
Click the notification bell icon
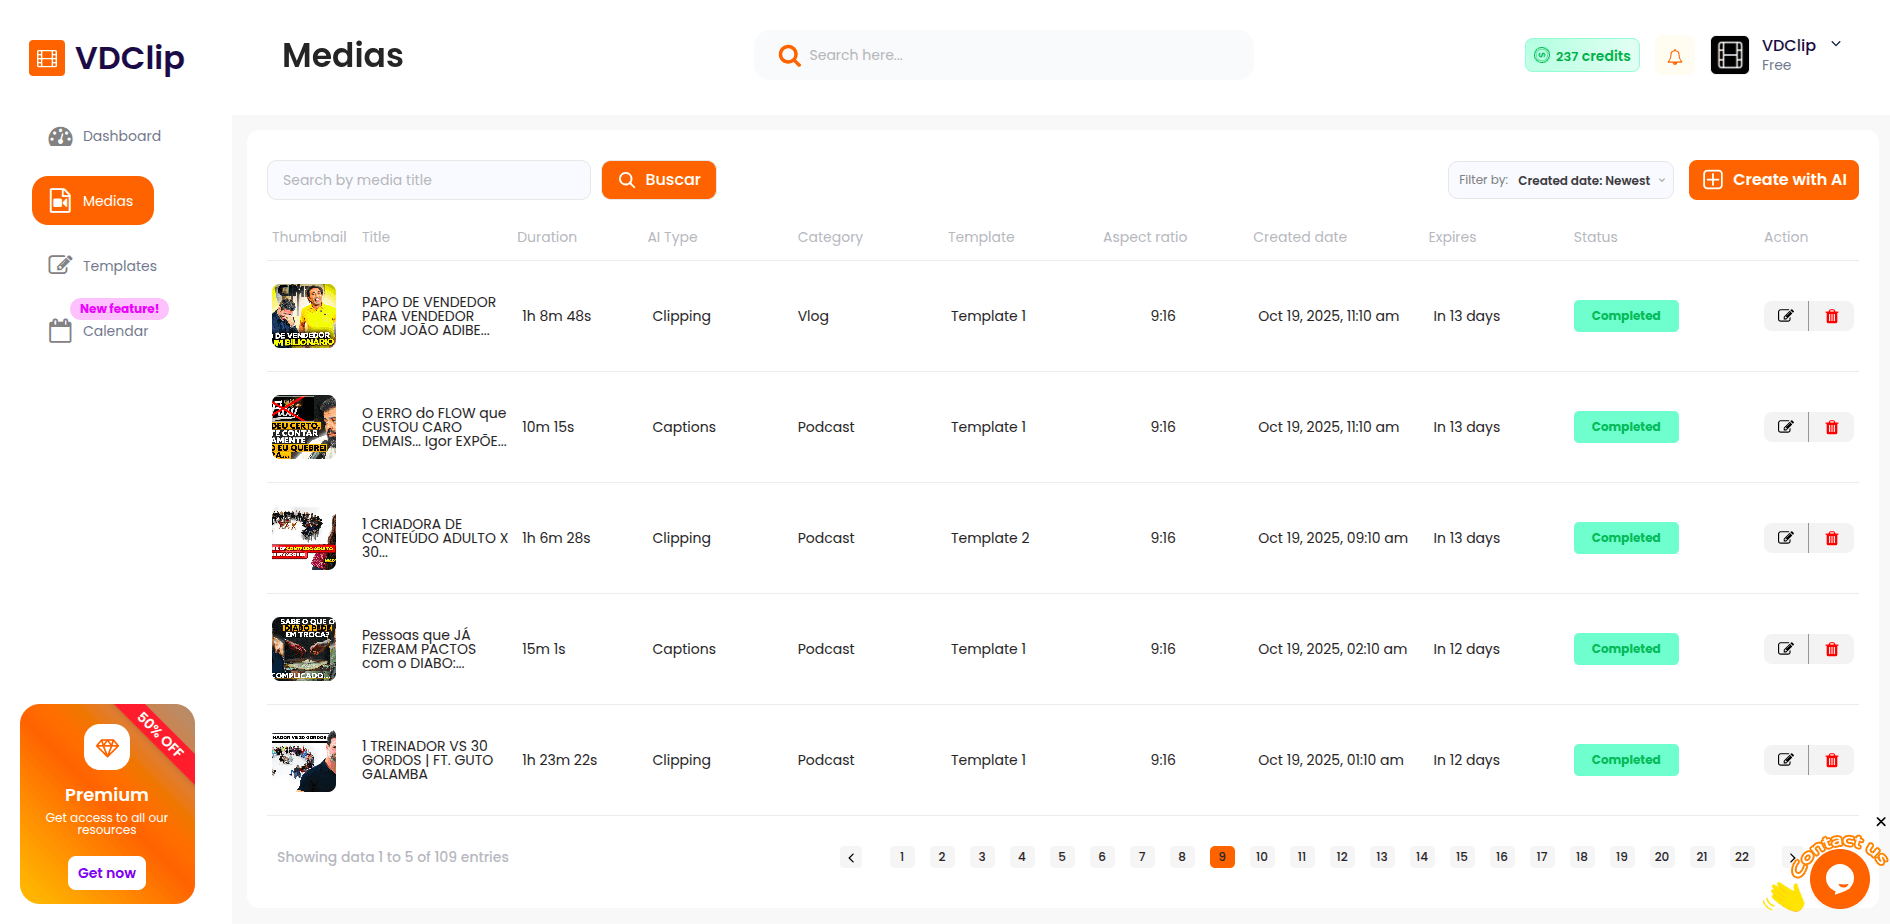pos(1674,57)
